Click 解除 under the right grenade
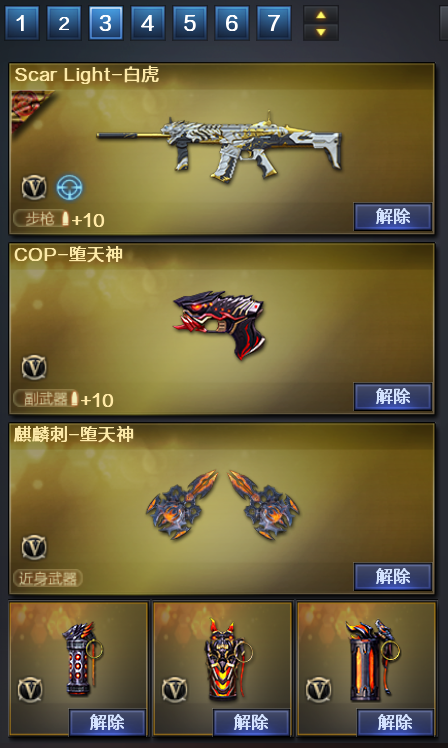This screenshot has width=448, height=748. 395,722
